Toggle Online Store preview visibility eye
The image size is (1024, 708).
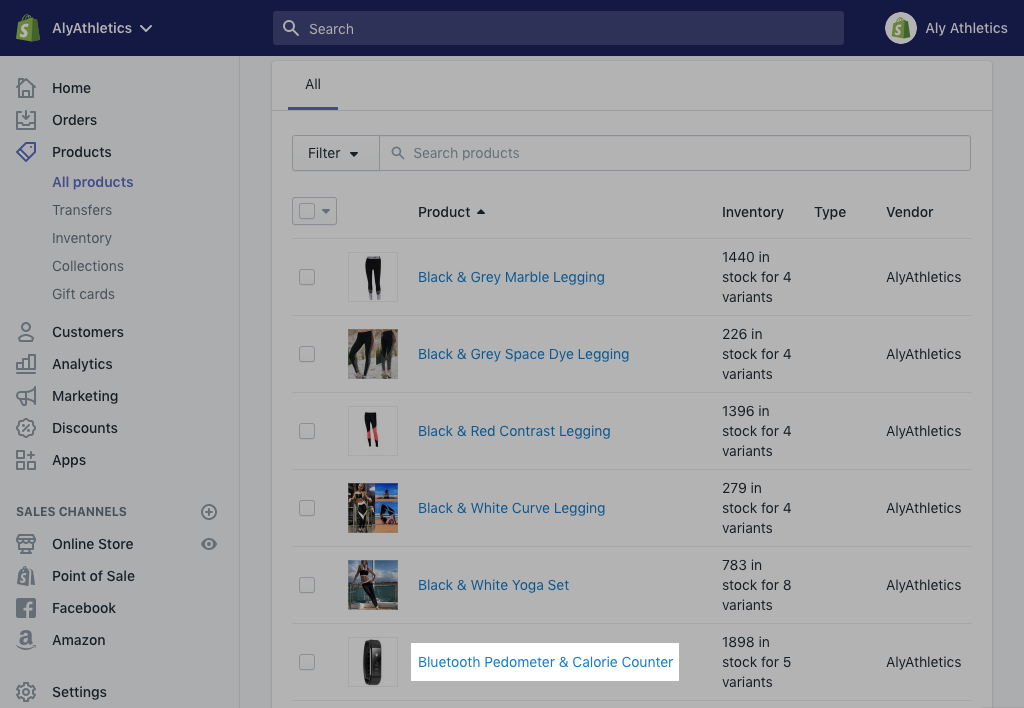coord(208,544)
